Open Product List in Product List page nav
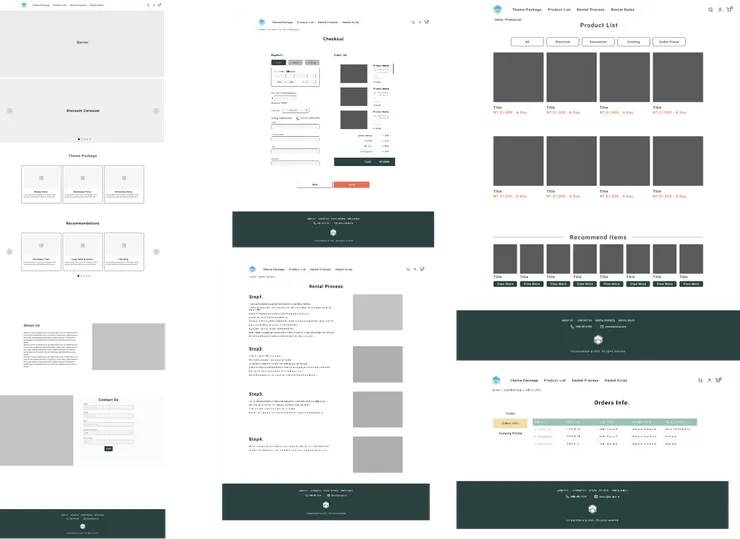Image resolution: width=740 pixels, height=539 pixels. (x=559, y=9)
